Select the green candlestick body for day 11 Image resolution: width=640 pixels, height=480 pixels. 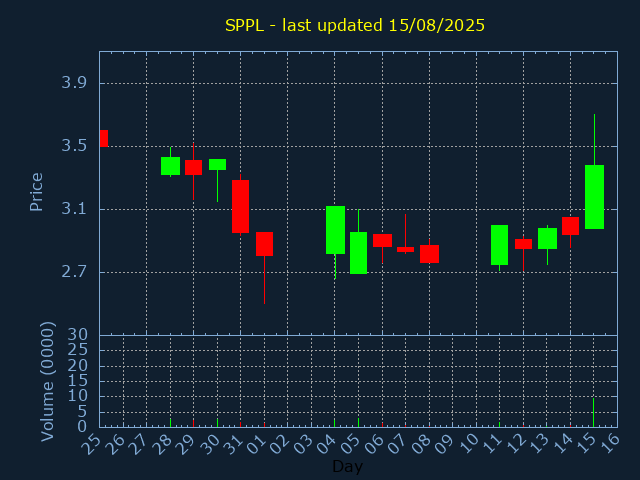(499, 245)
